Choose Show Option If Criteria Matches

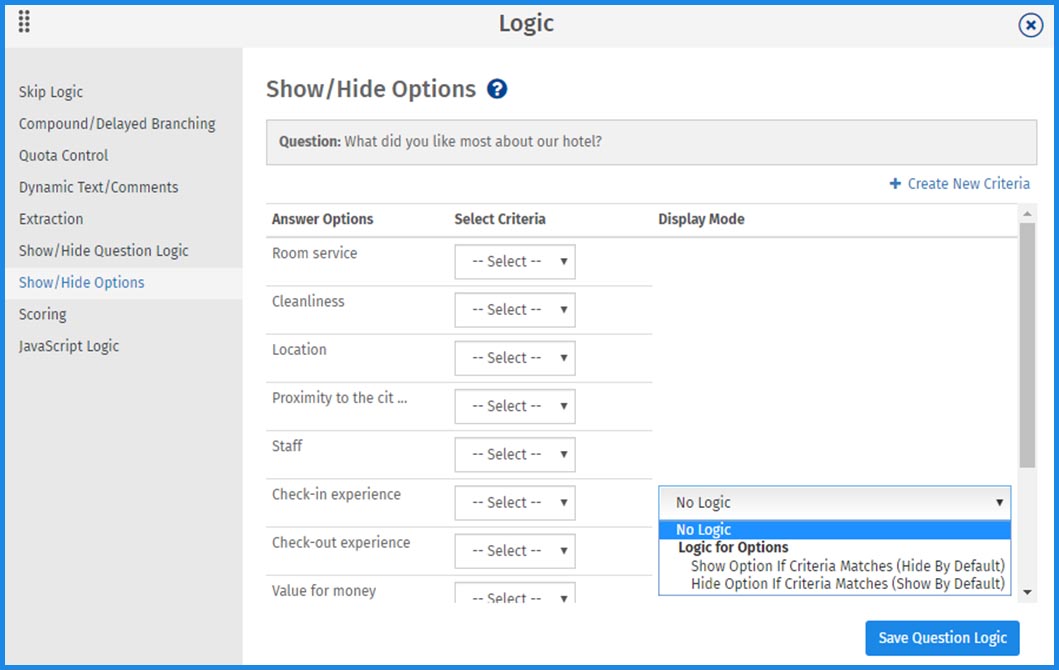tap(847, 566)
